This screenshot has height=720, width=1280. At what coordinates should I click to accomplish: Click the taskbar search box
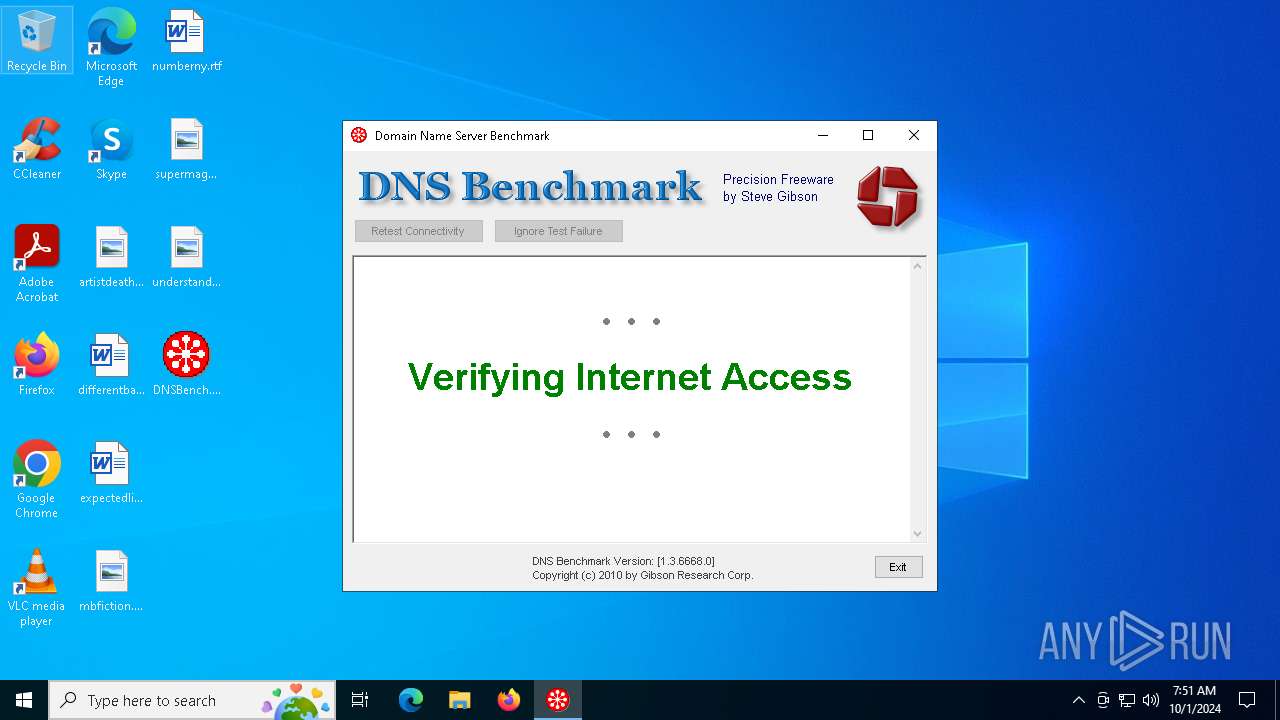click(x=192, y=700)
